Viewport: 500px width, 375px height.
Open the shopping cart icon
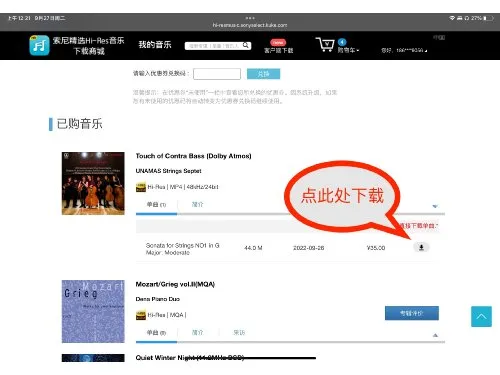(x=325, y=45)
